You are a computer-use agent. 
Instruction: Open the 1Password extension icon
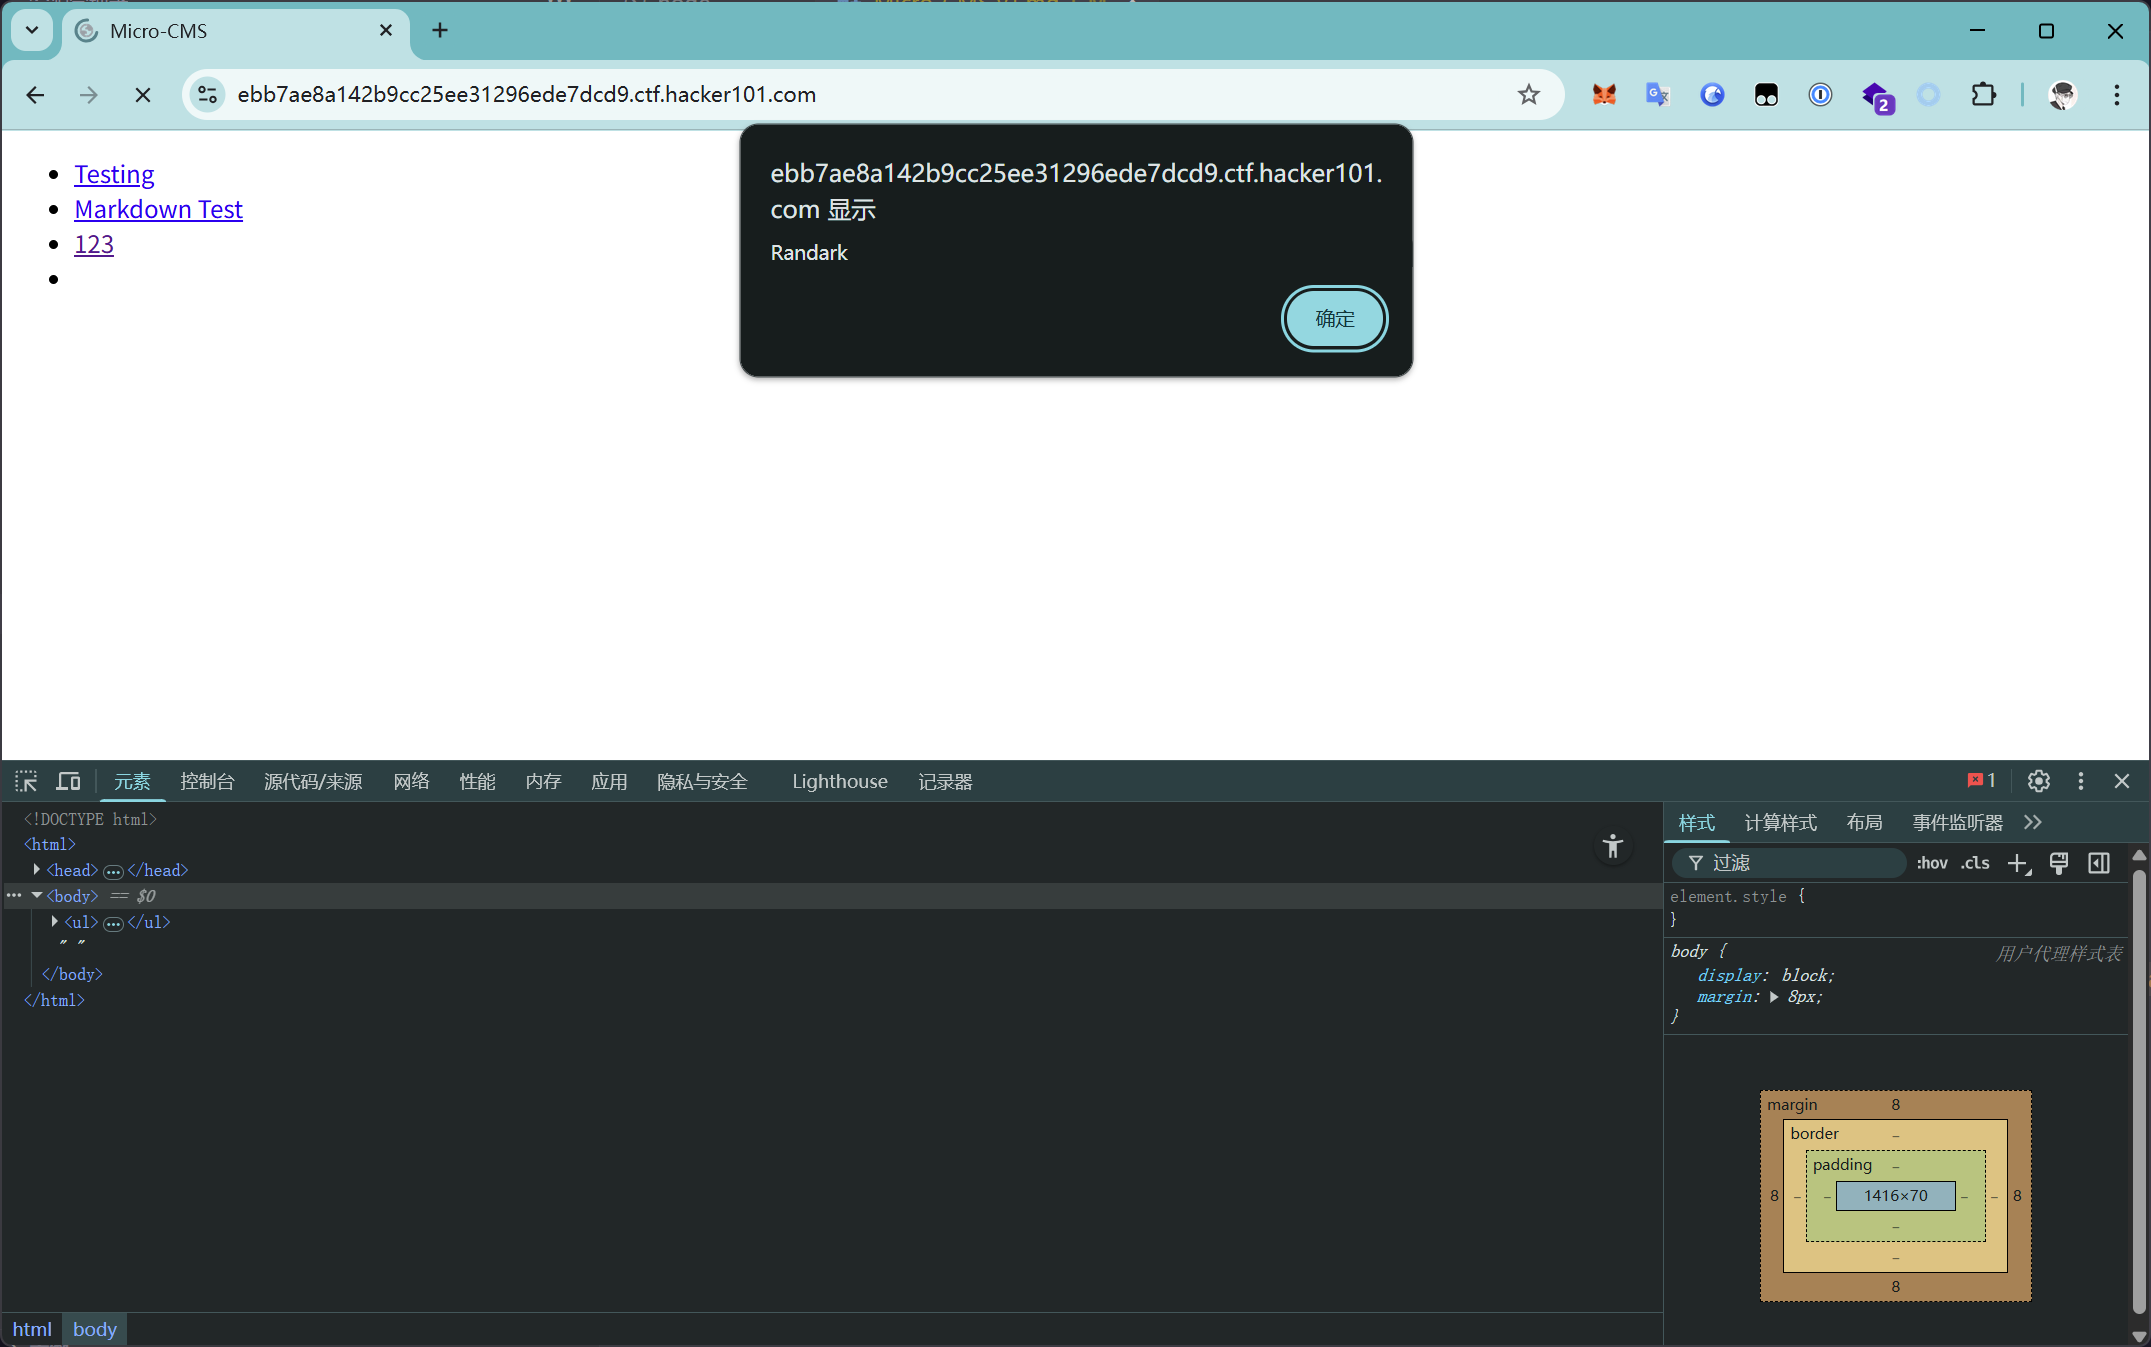point(1820,95)
